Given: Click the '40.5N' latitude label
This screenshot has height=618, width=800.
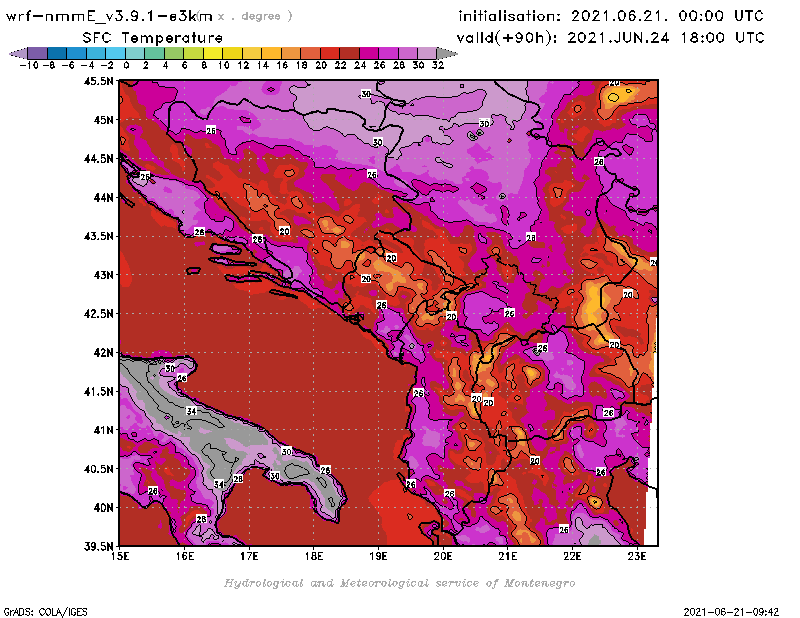Looking at the screenshot, I should (99, 468).
